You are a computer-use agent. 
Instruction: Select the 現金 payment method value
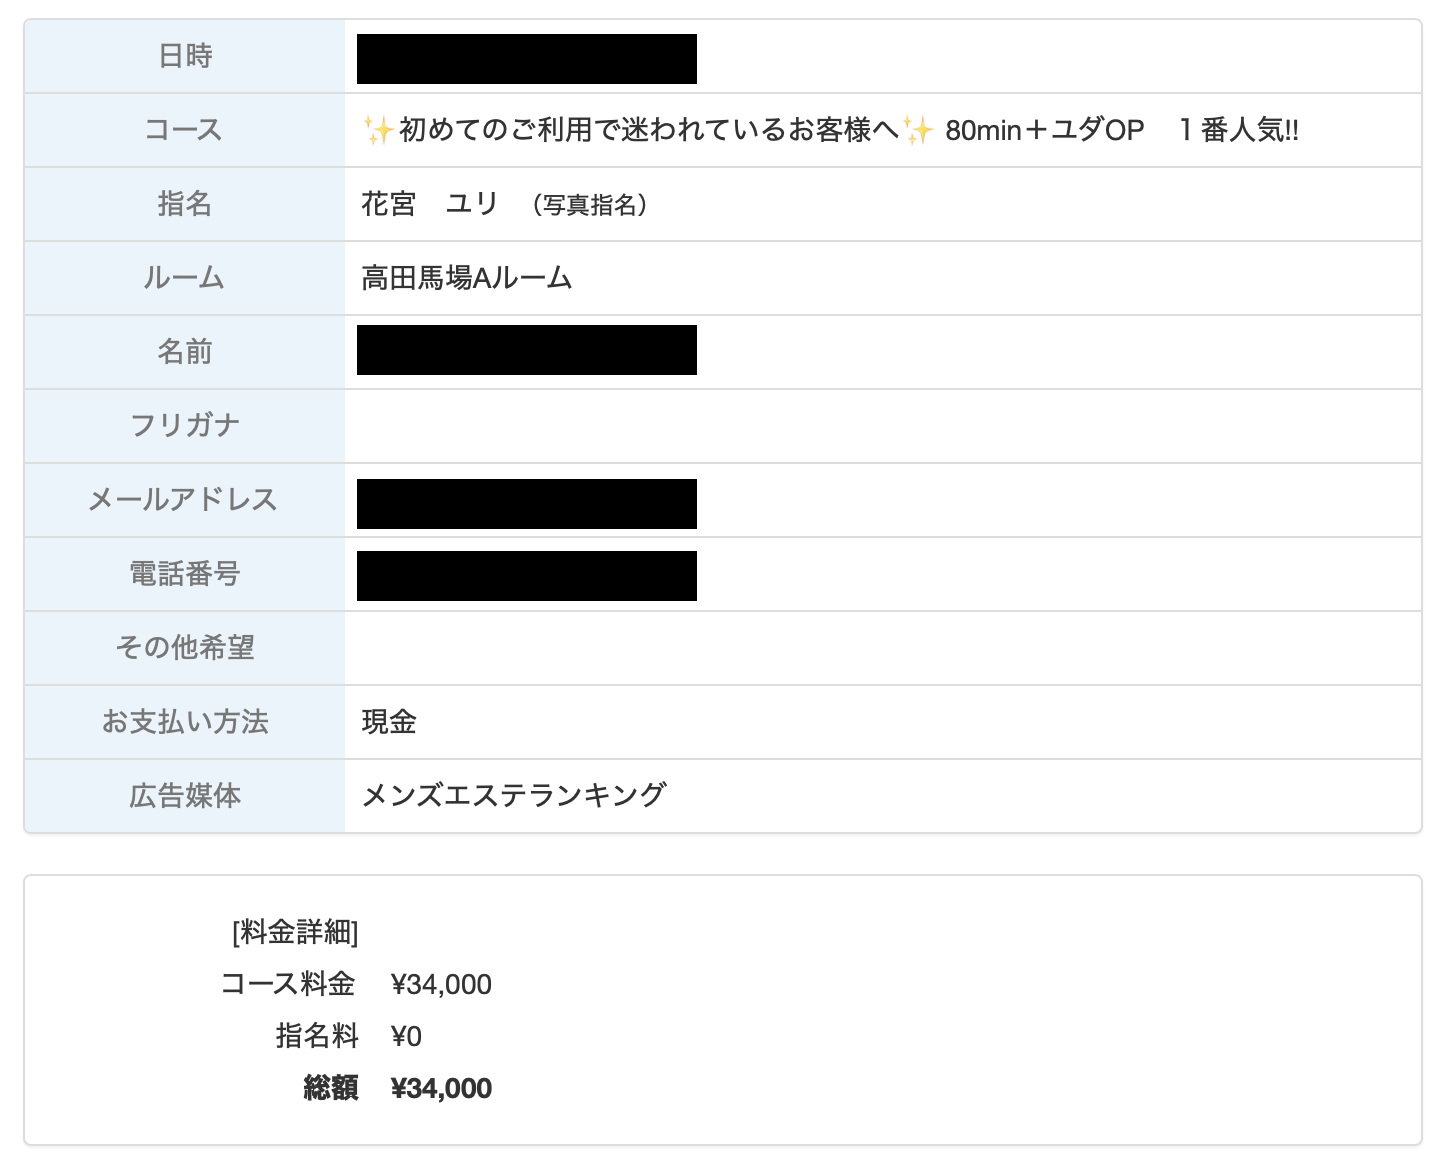click(389, 722)
